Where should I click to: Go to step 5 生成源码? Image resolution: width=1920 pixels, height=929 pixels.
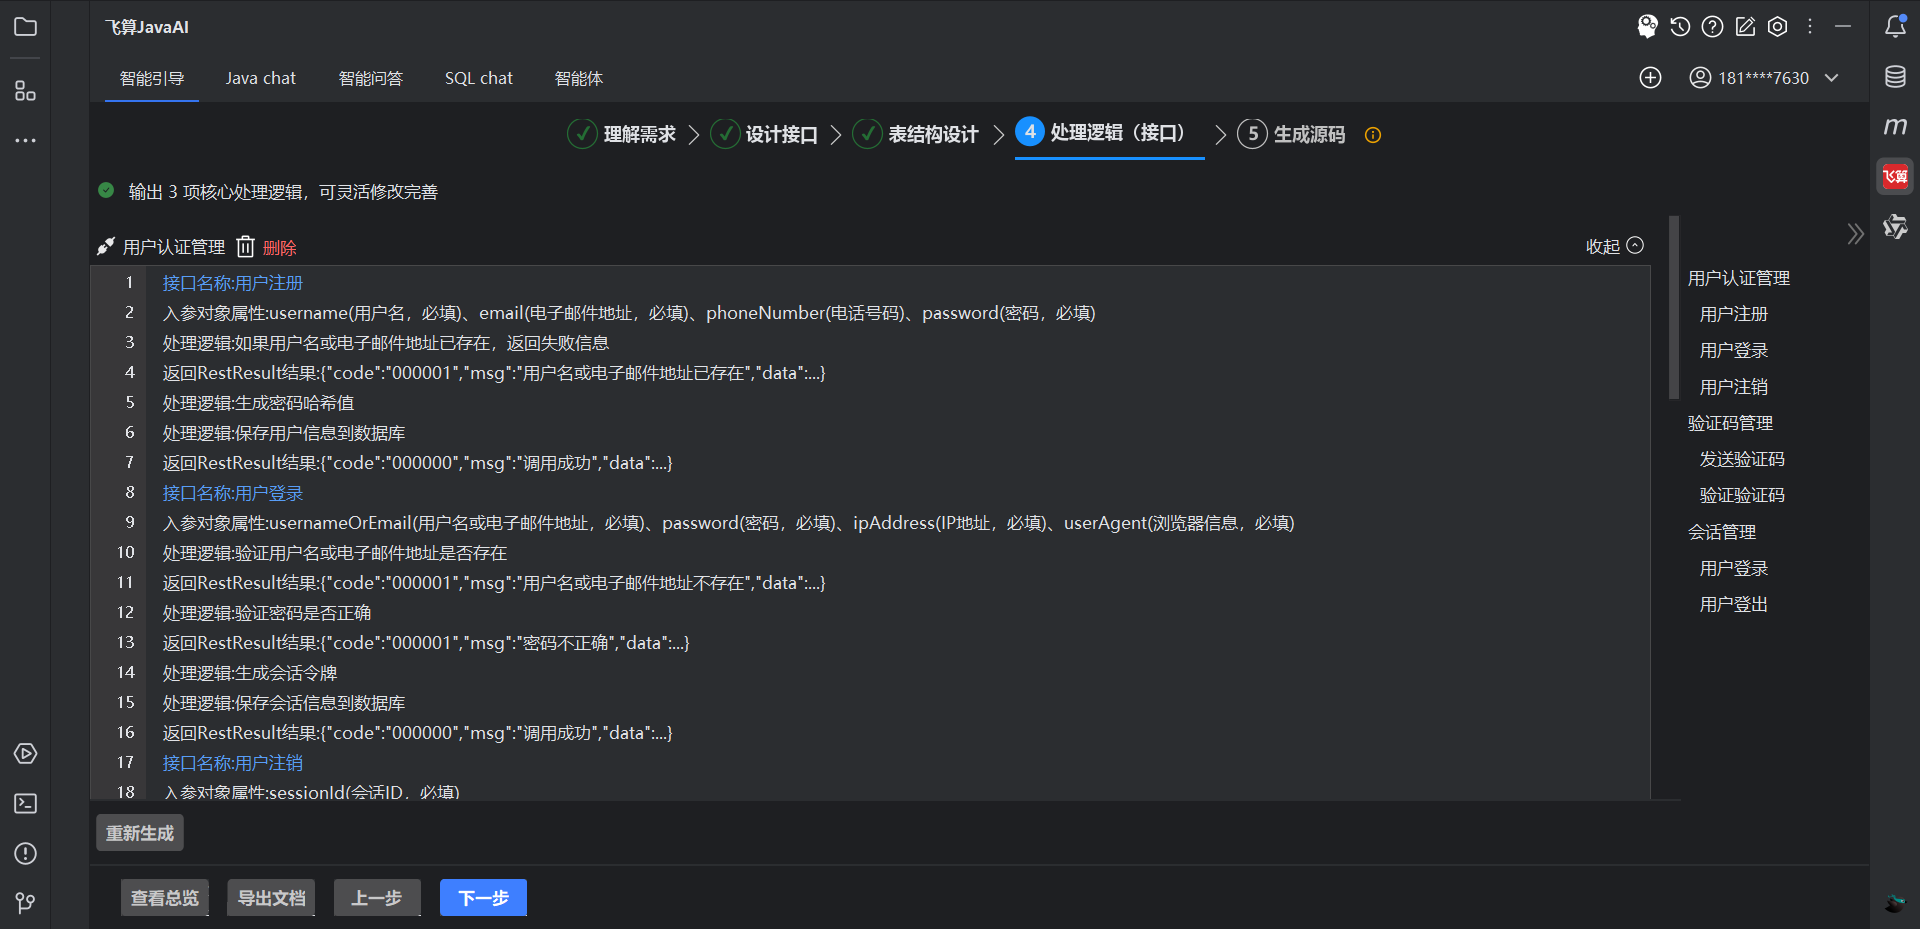(1292, 134)
